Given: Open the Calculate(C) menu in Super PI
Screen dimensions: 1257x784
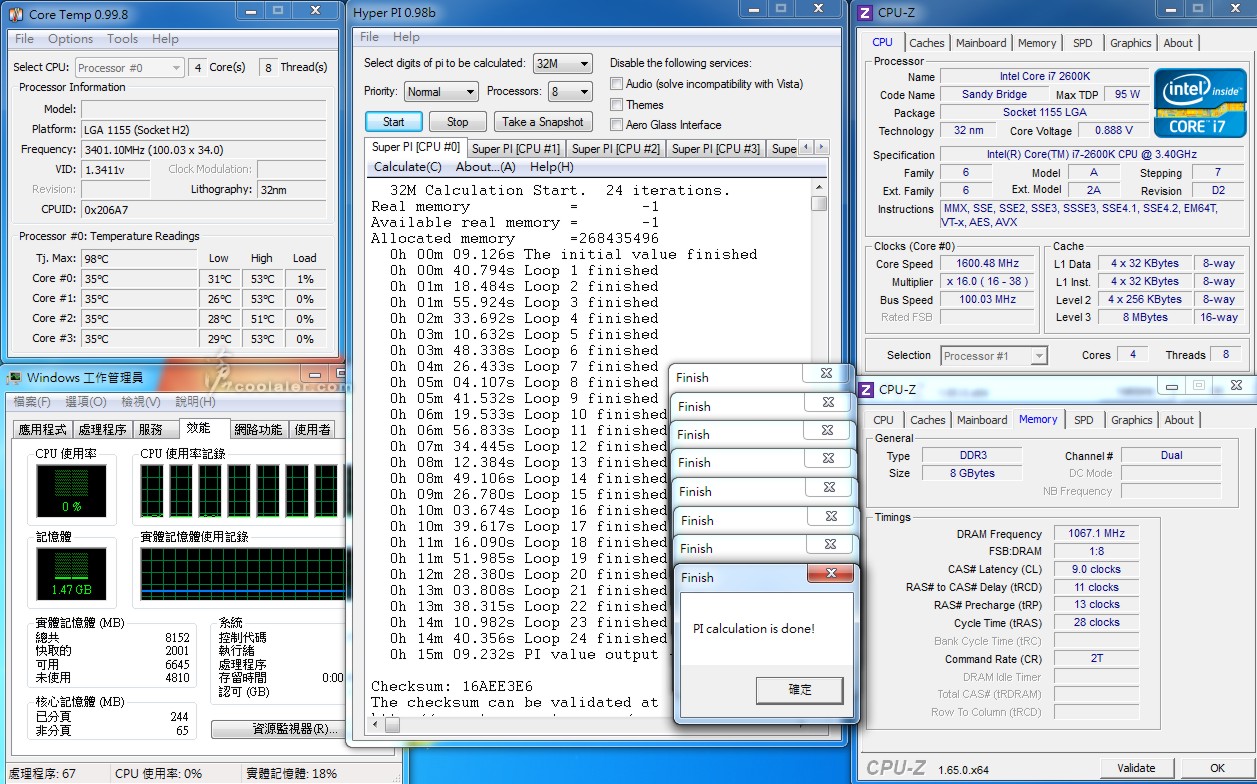Looking at the screenshot, I should click(408, 167).
